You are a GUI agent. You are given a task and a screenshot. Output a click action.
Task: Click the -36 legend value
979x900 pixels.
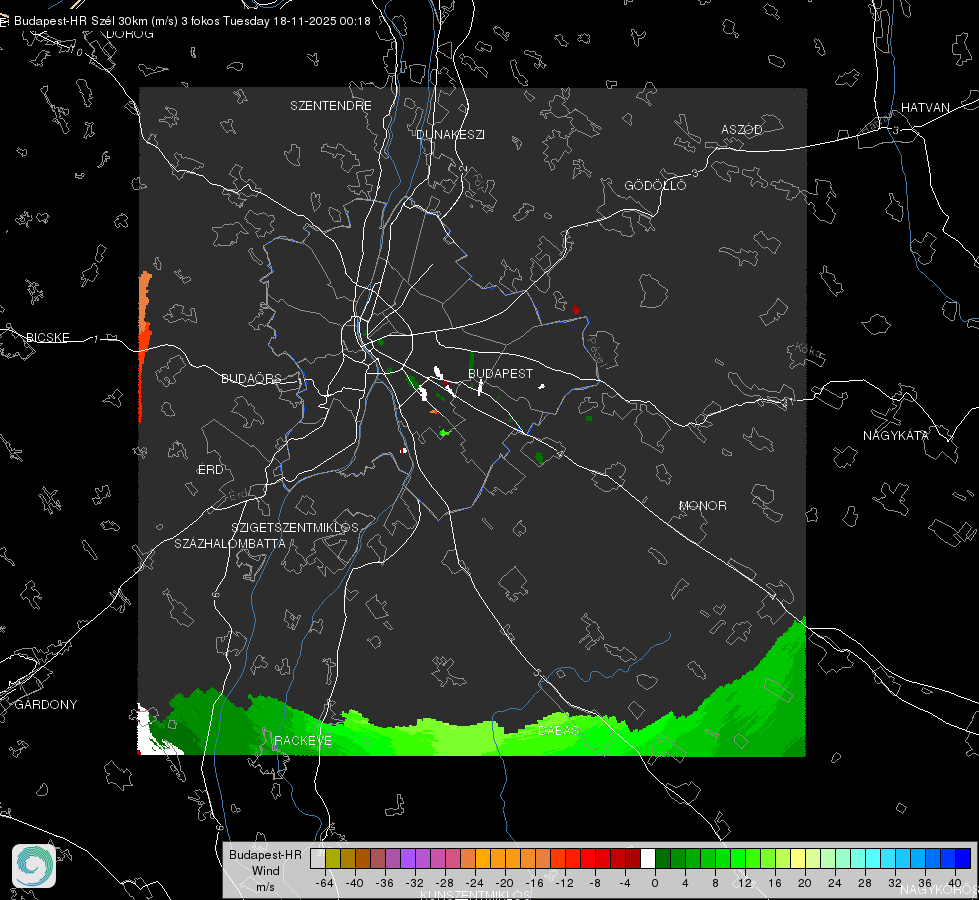coord(385,883)
